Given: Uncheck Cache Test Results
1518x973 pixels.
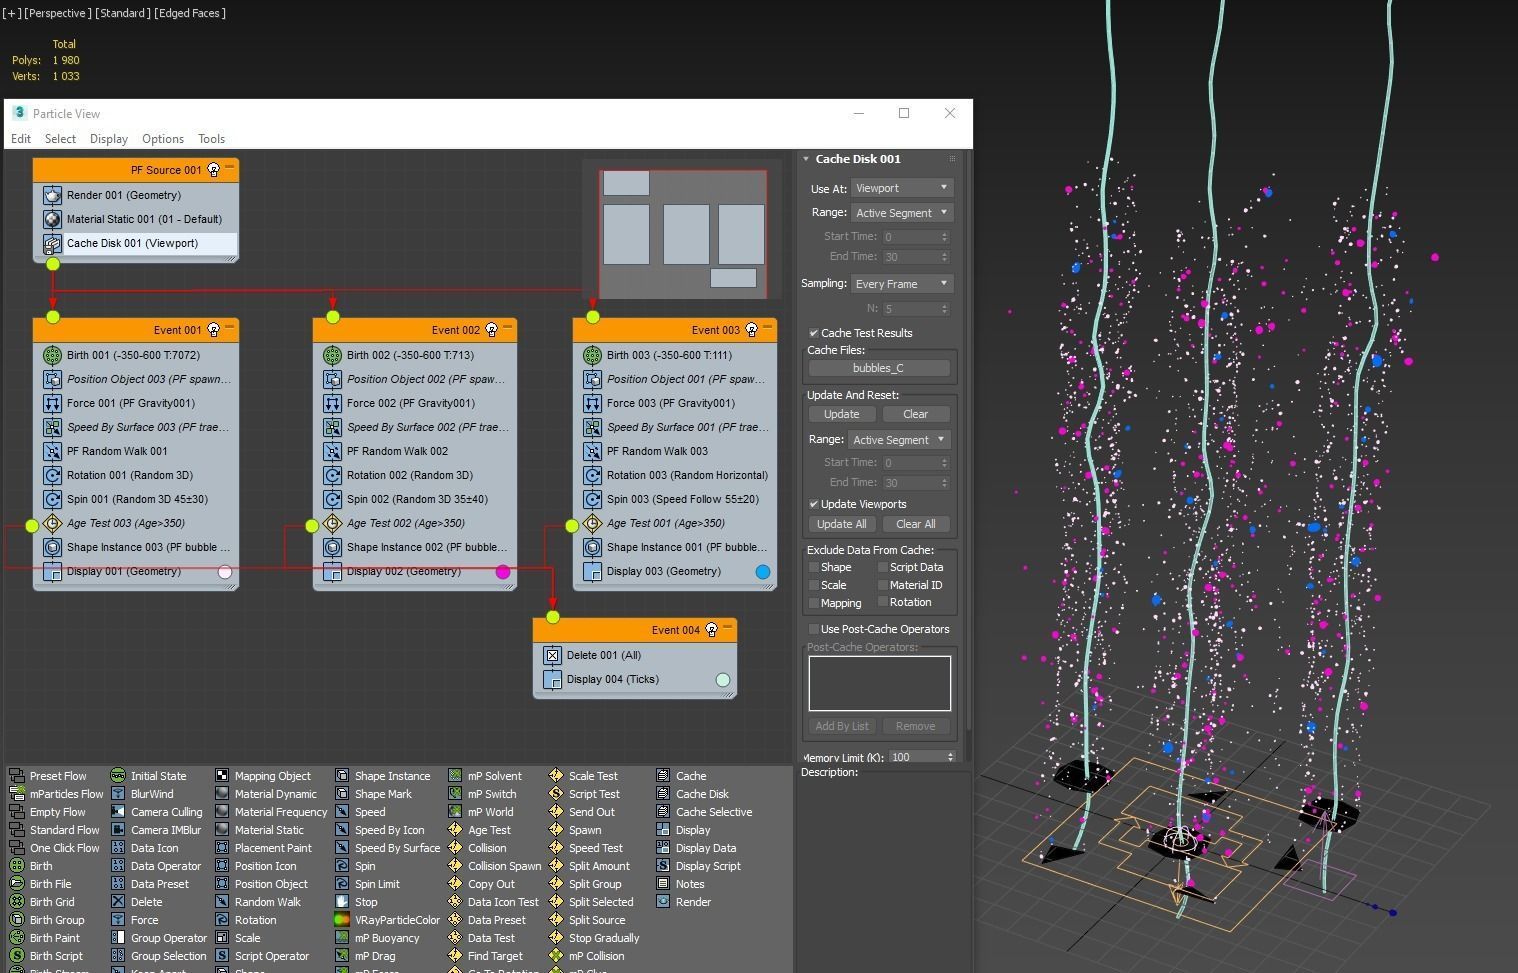Looking at the screenshot, I should [x=814, y=333].
